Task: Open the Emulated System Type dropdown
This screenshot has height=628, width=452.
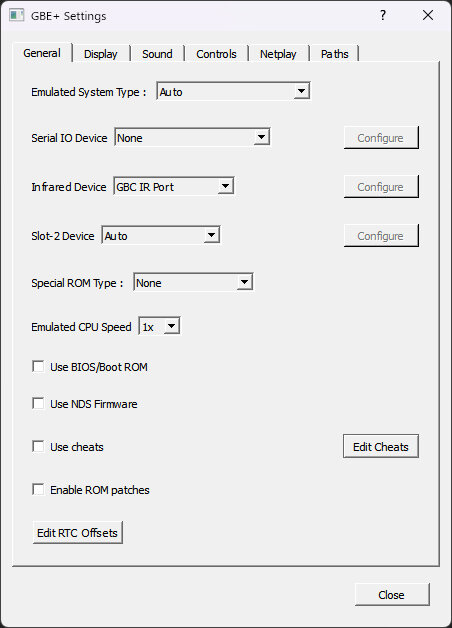Action: (x=233, y=91)
